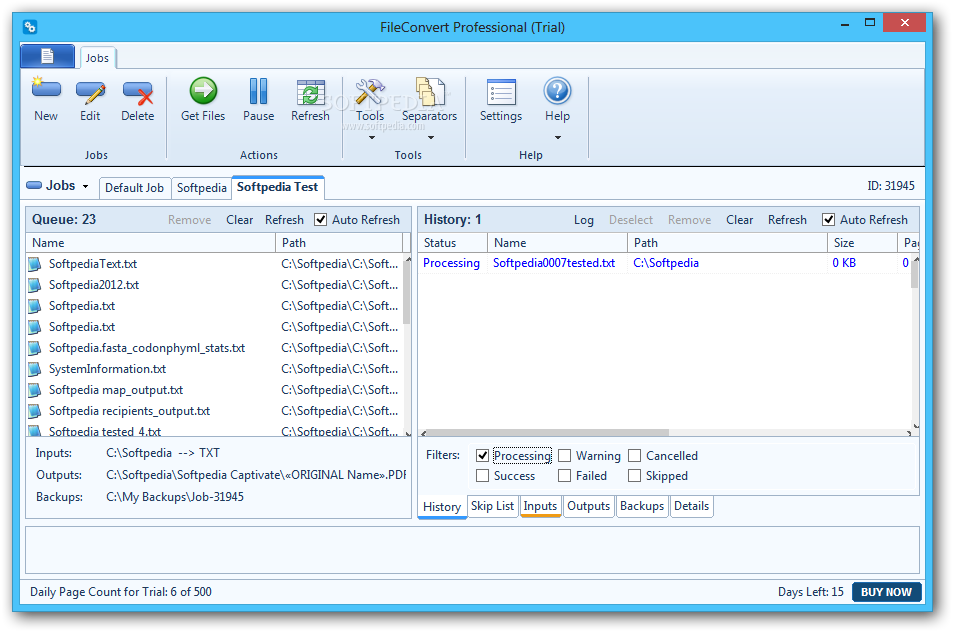This screenshot has height=632, width=953.
Task: Toggle History Auto Refresh checkbox
Action: (x=828, y=219)
